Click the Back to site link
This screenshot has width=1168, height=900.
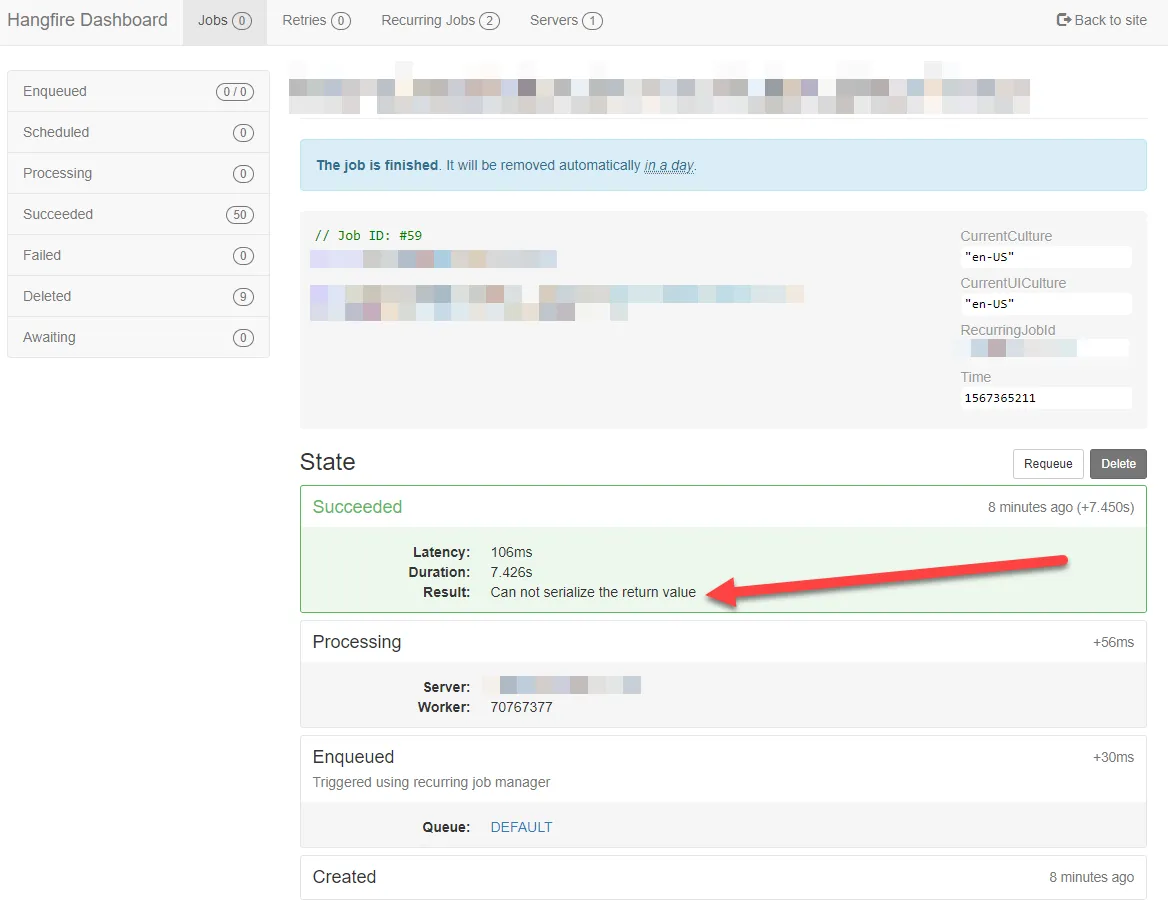click(1102, 20)
